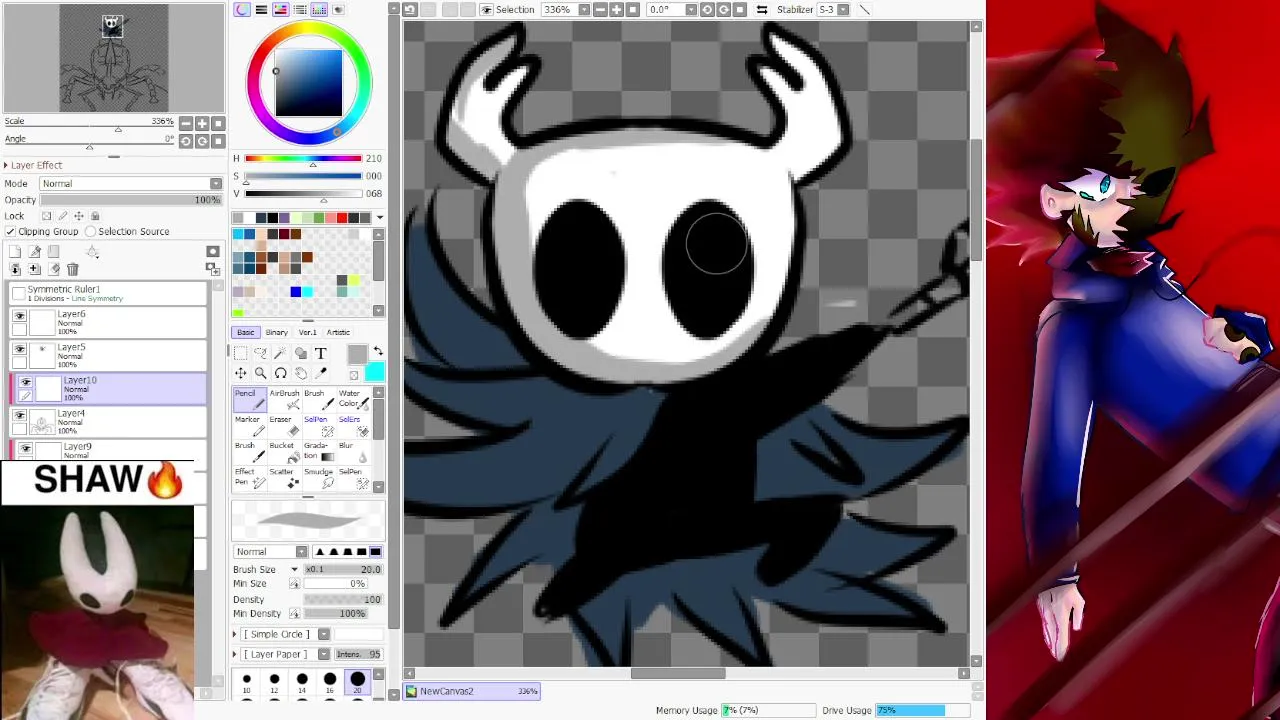Switch to the Binary tool tab
Screen dimensions: 1280x720
(277, 332)
